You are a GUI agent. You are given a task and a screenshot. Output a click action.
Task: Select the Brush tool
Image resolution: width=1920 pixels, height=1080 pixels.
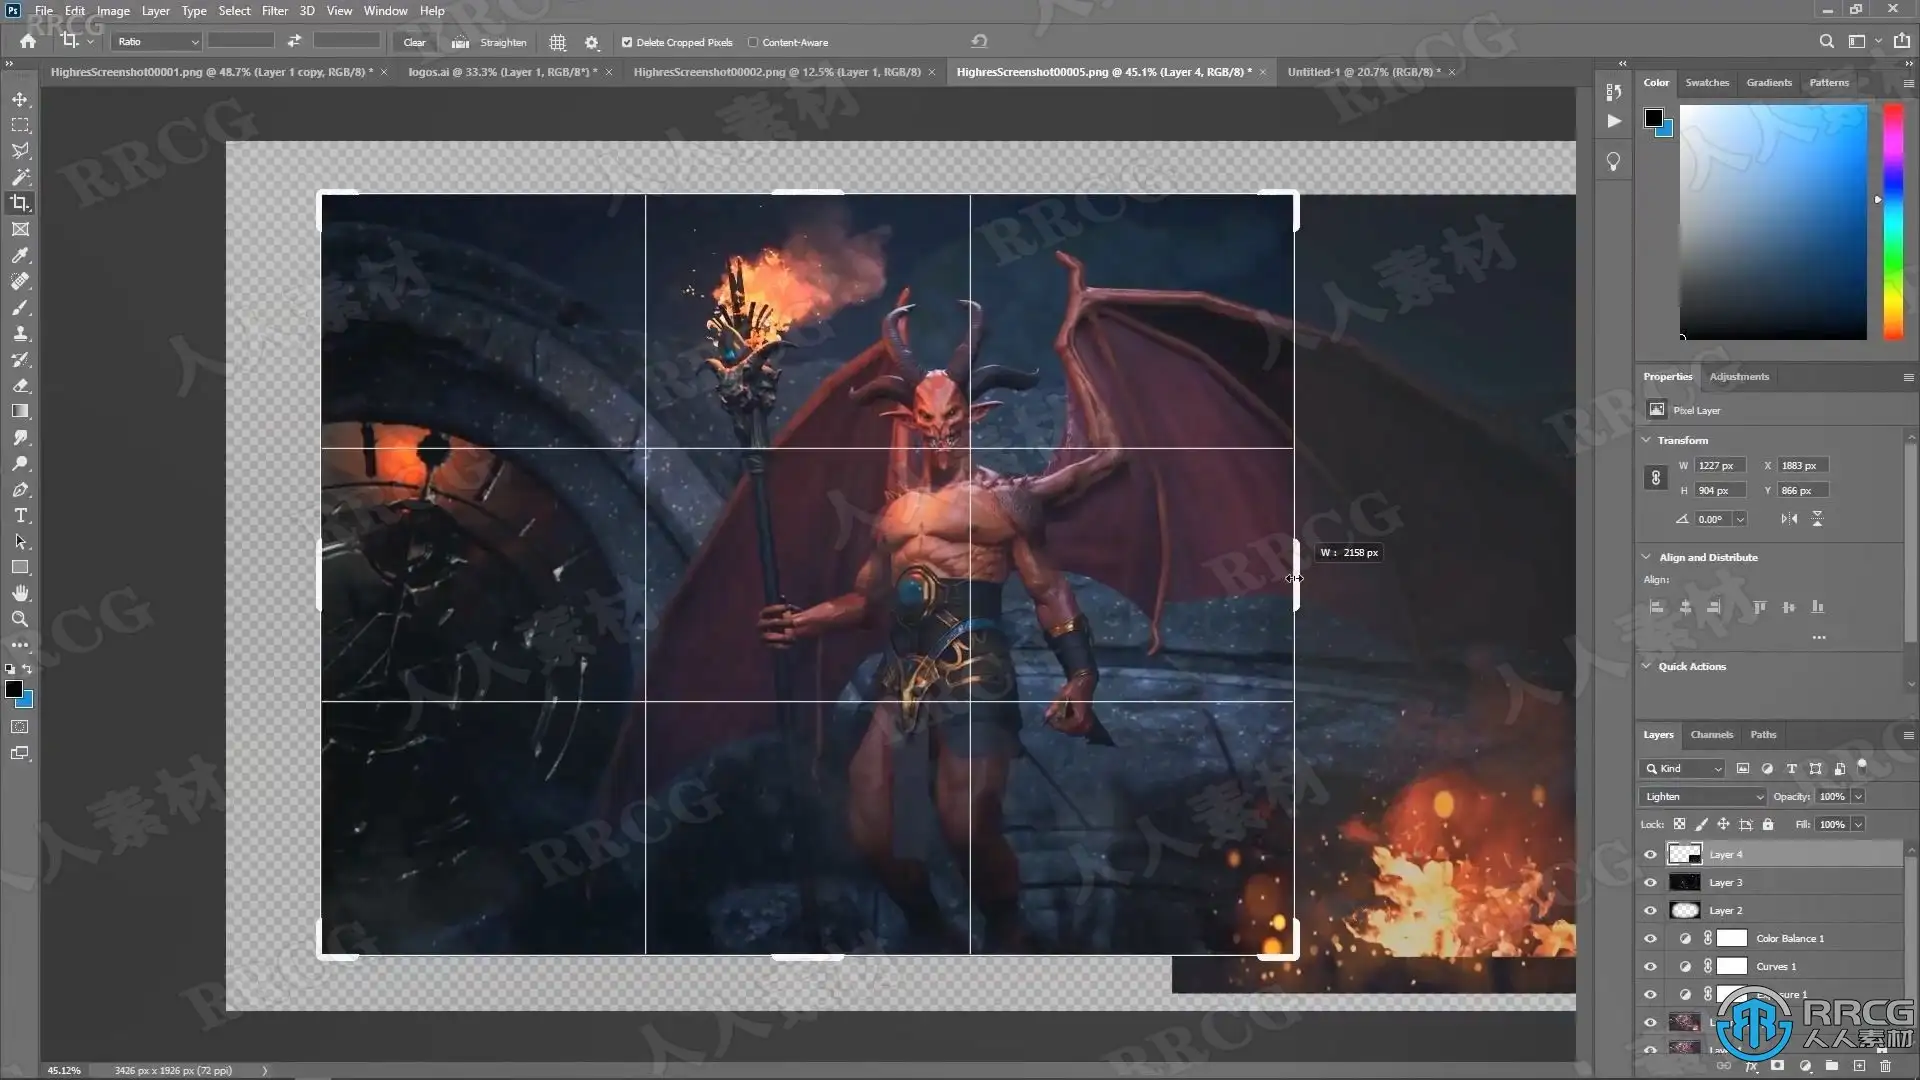click(20, 307)
